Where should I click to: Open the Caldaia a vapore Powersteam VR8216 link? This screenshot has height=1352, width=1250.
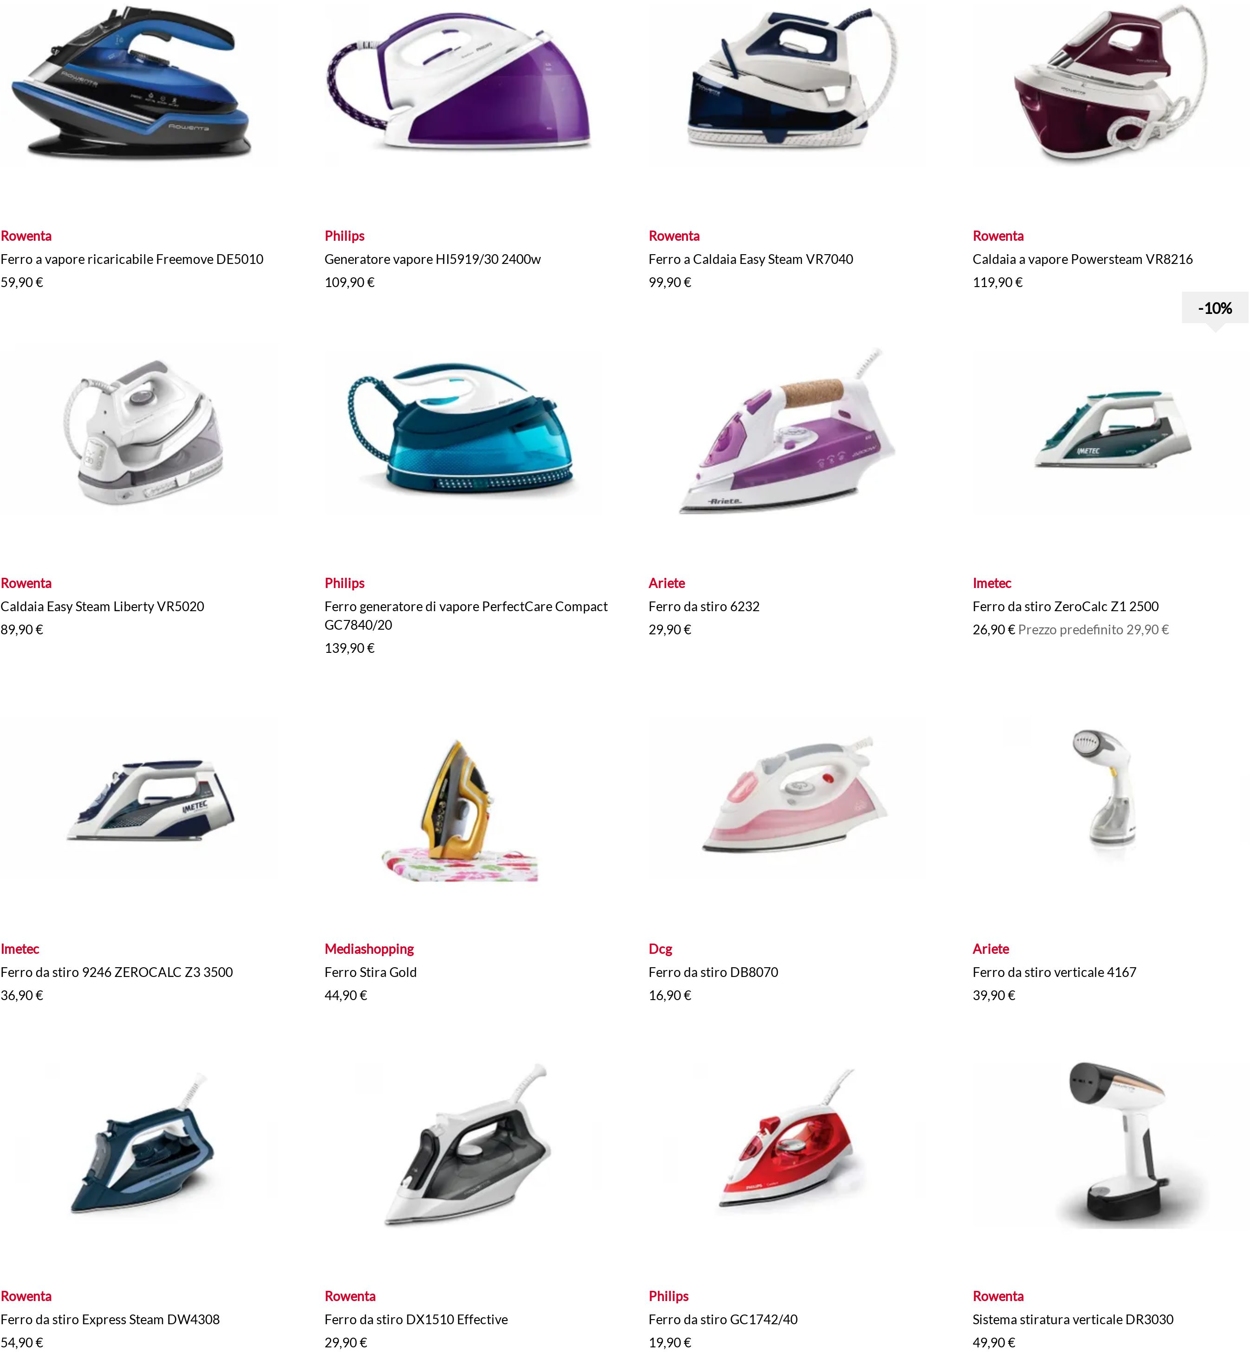pos(1082,259)
